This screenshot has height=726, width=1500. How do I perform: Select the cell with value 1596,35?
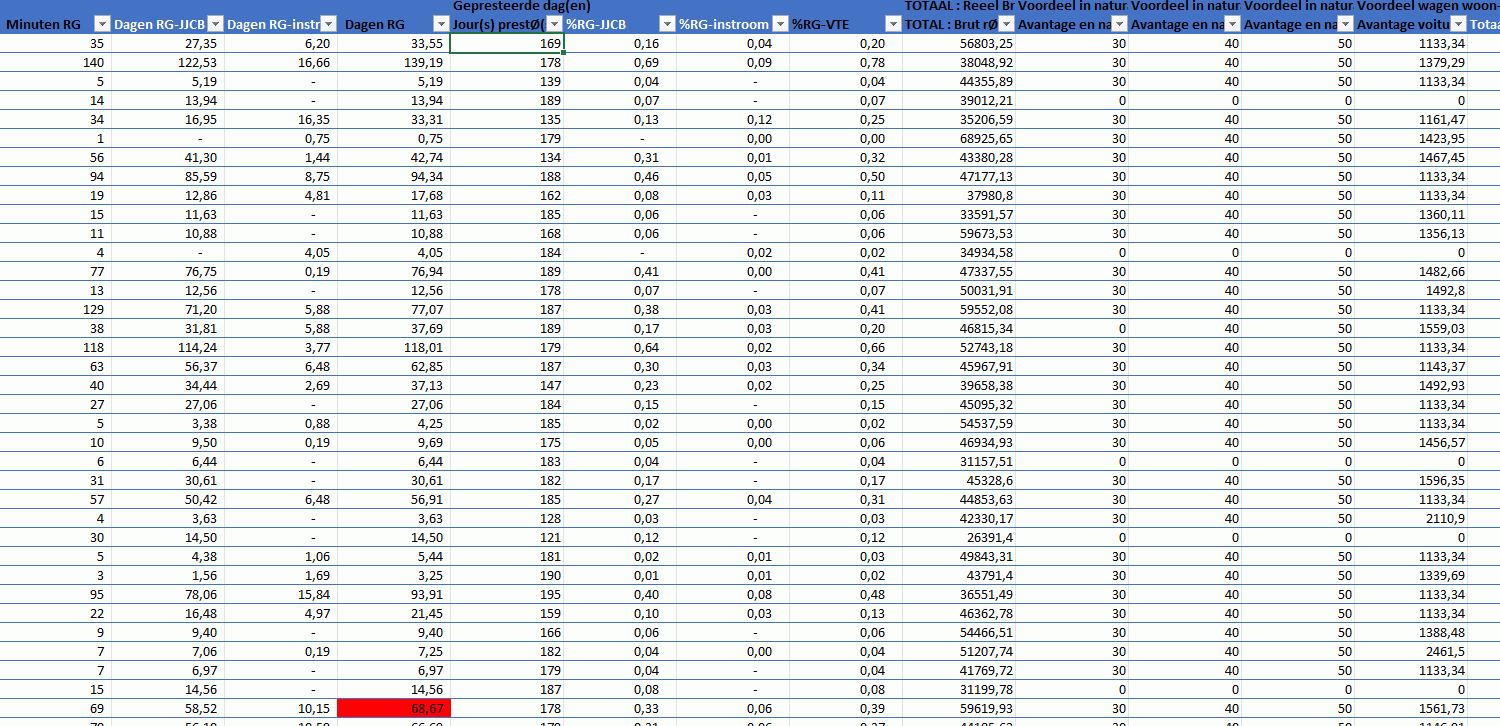[x=1412, y=480]
